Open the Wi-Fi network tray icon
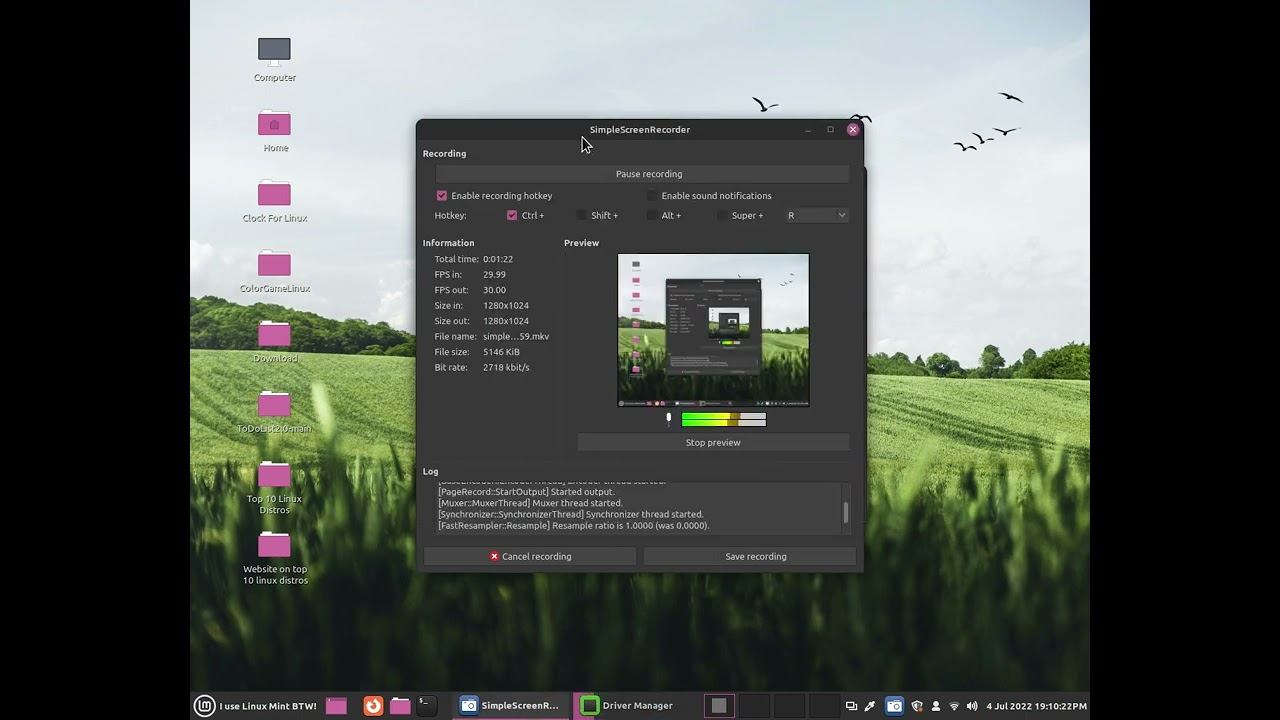 (x=954, y=706)
